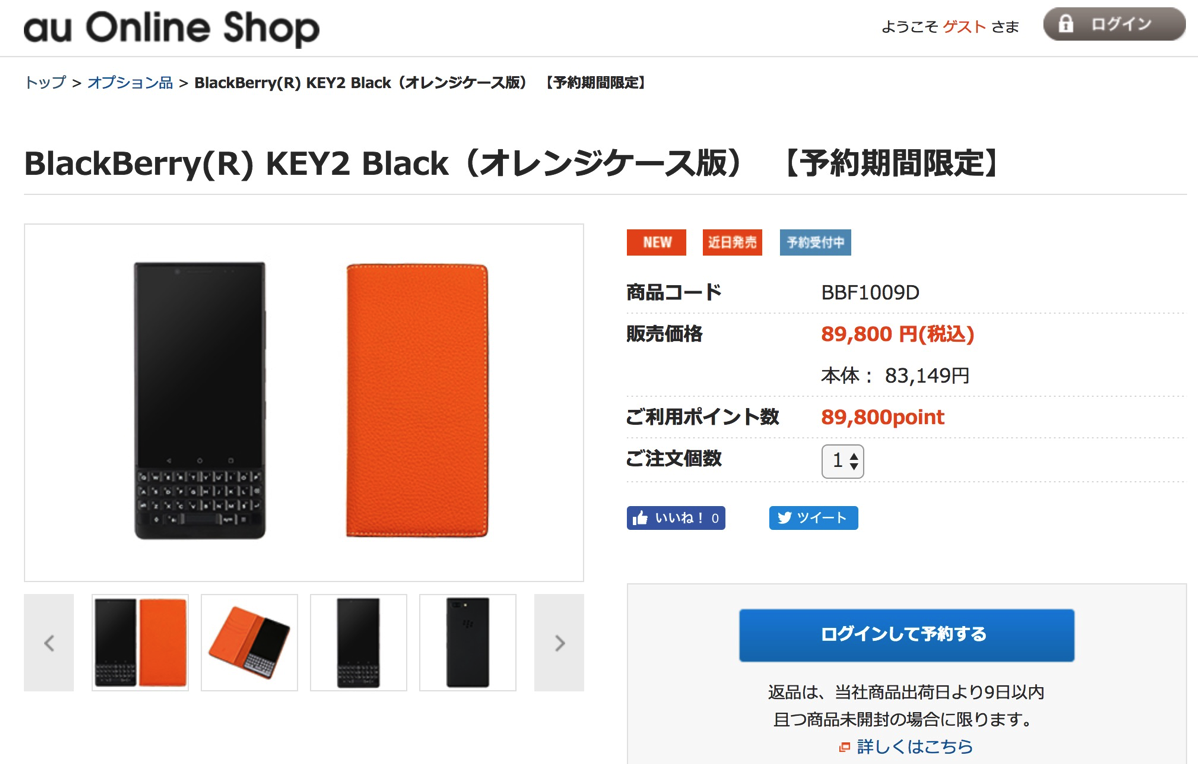Open the ご注文個数 quantity dropdown
This screenshot has height=764, width=1198.
point(842,461)
